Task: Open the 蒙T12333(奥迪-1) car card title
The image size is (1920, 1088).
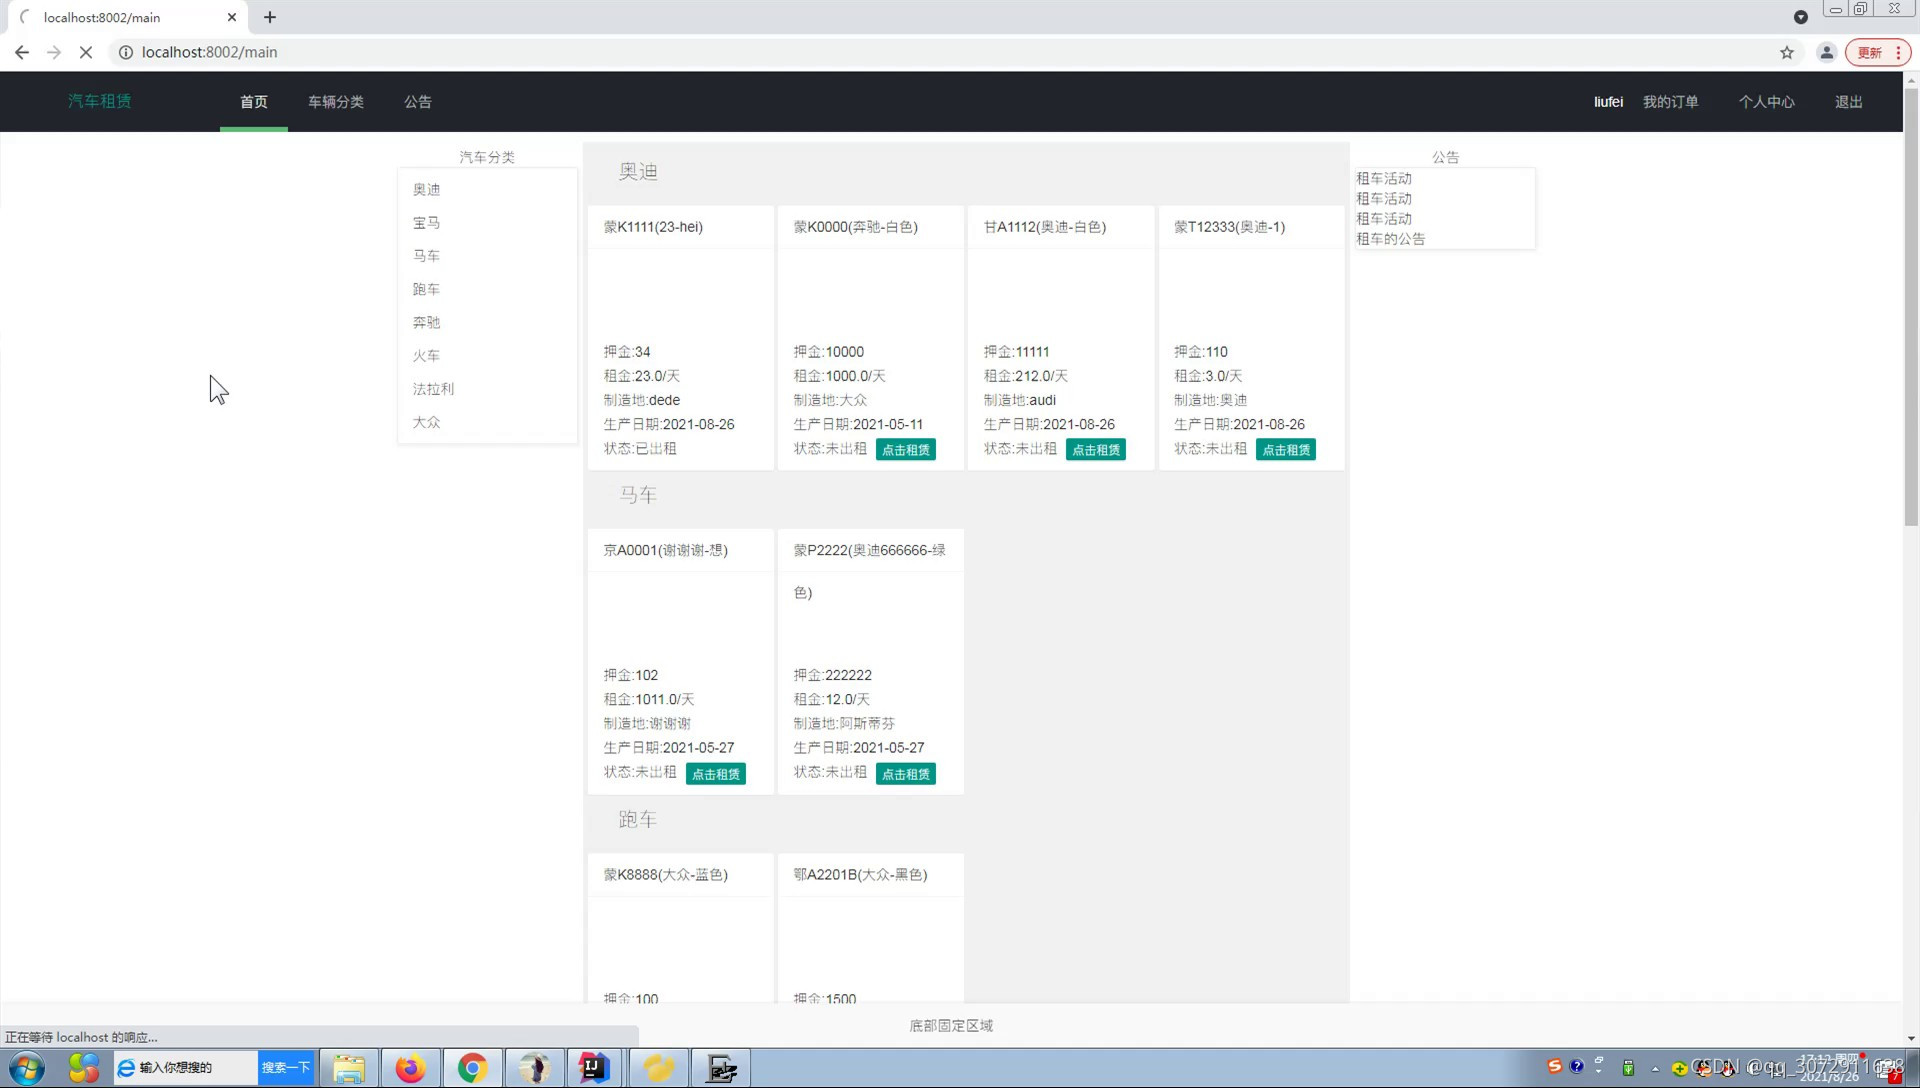Action: click(x=1230, y=227)
